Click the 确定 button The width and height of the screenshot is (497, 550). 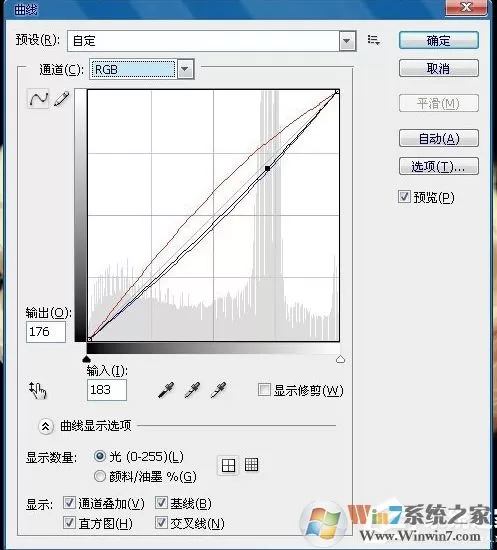click(x=438, y=40)
